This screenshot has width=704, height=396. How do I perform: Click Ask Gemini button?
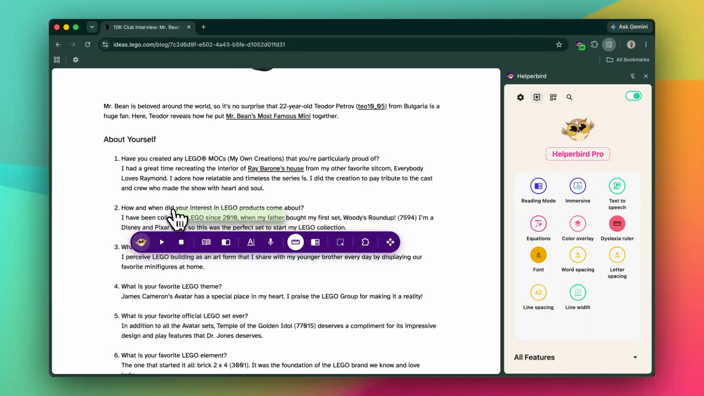[629, 27]
